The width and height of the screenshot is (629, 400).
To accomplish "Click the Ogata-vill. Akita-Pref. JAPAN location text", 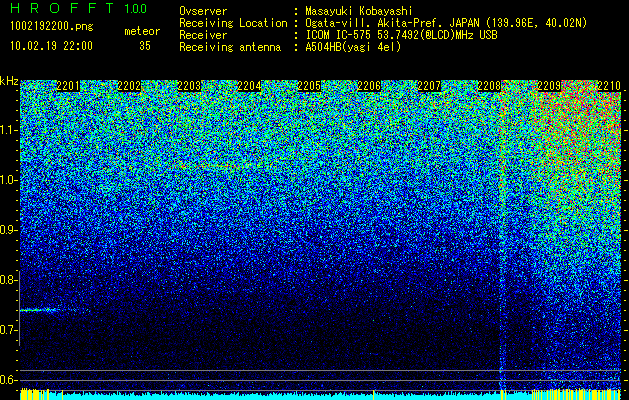I will 446,23.
